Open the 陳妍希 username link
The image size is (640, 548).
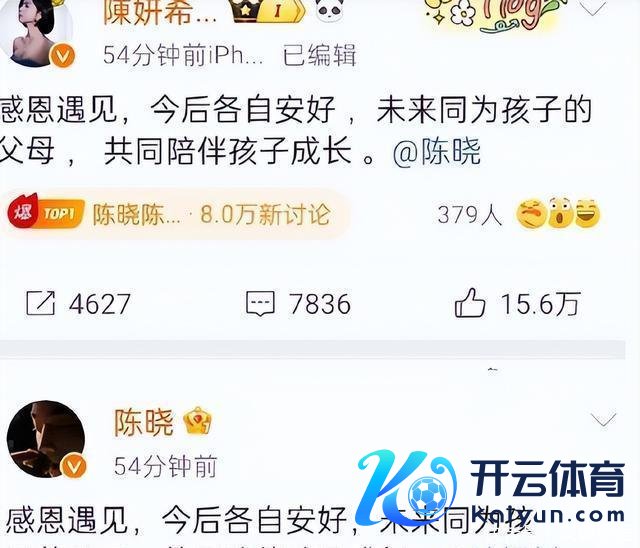[160, 12]
